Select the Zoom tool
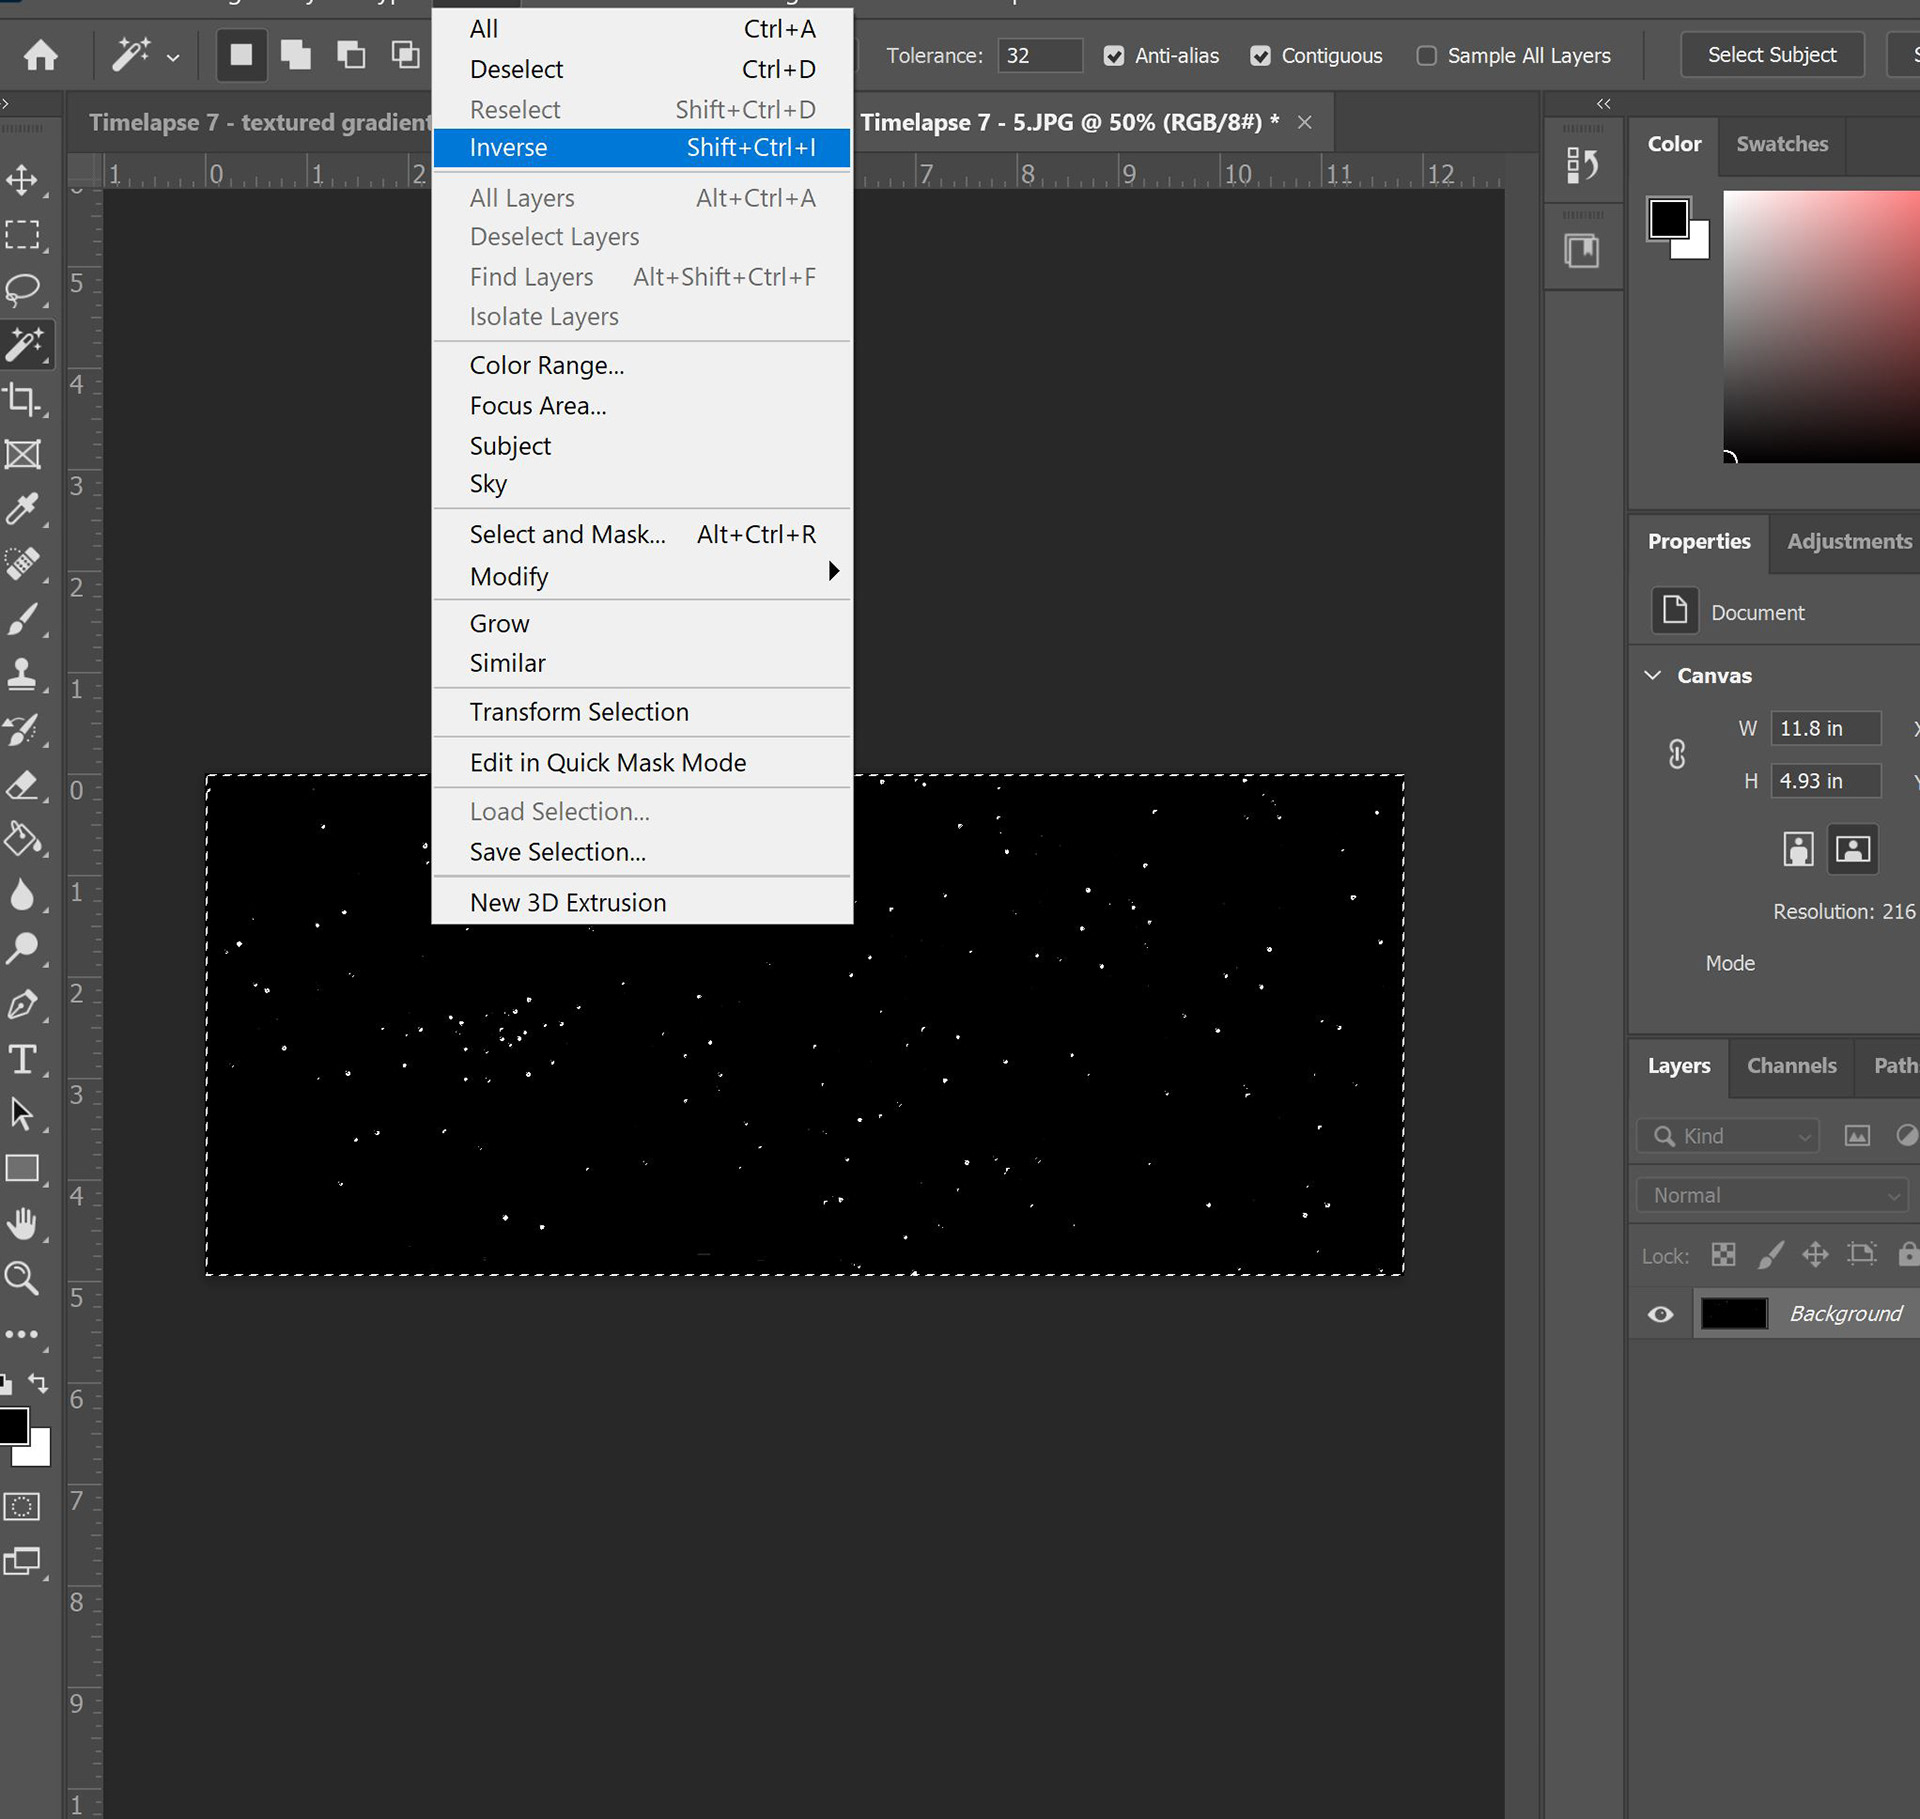This screenshot has width=1920, height=1819. point(22,1278)
